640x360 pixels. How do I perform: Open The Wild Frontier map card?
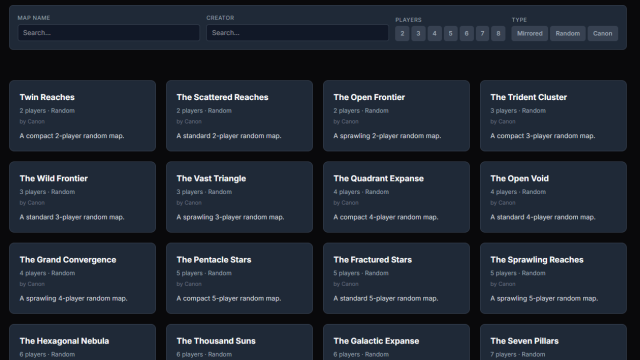click(x=82, y=197)
